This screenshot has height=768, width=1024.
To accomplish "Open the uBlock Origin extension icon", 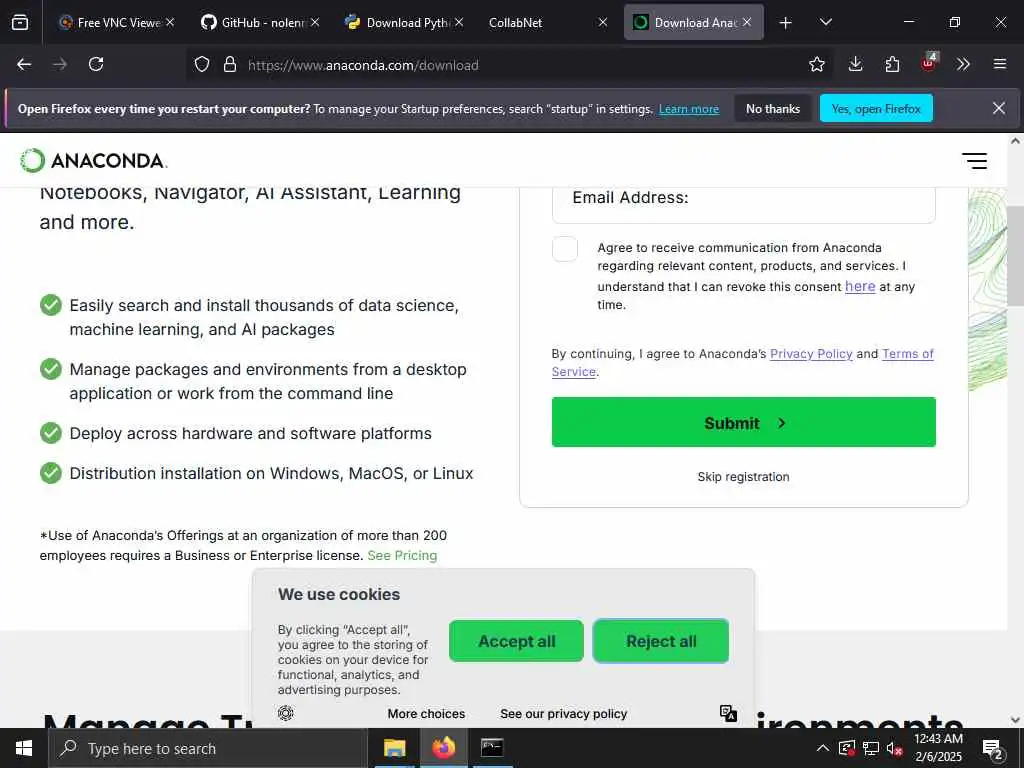I will tap(929, 63).
